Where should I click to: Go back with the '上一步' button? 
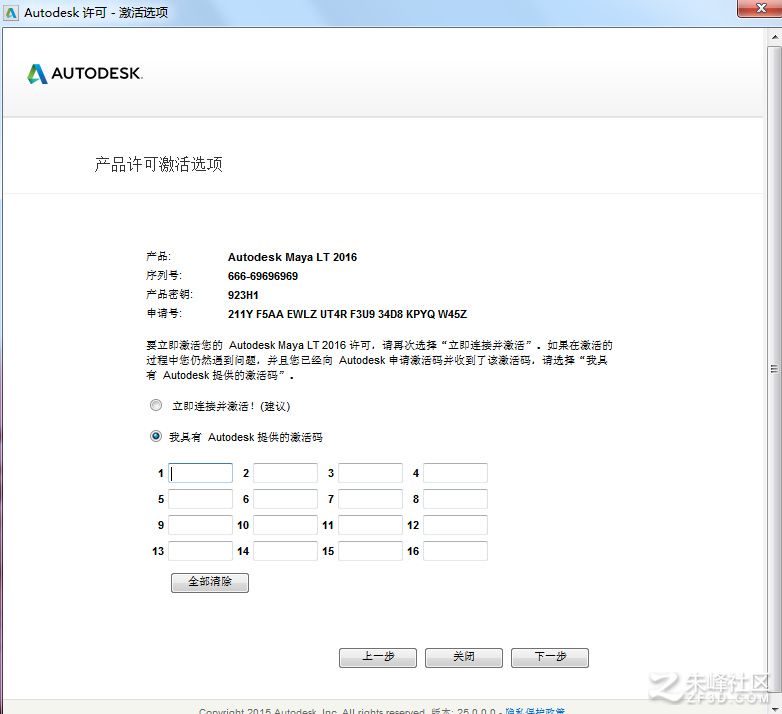tap(378, 658)
